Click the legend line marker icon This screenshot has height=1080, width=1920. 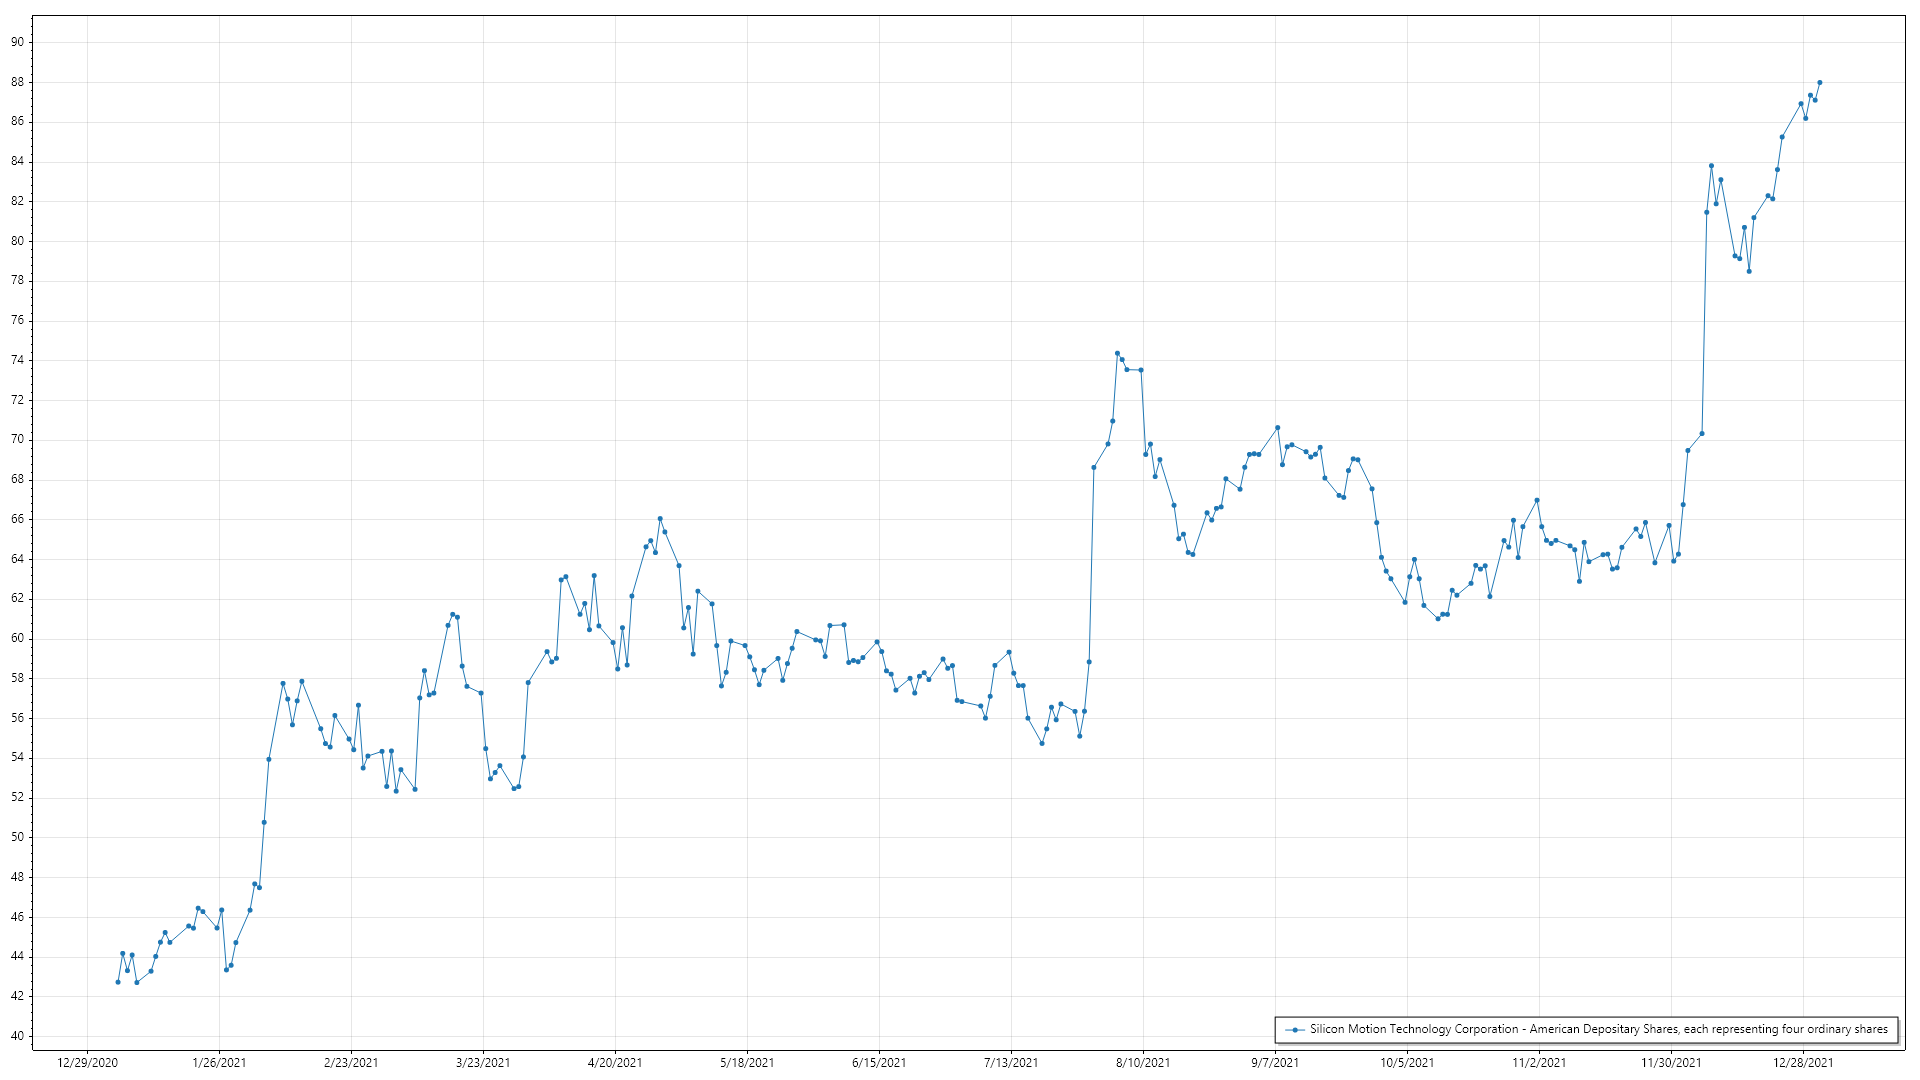[1295, 1029]
